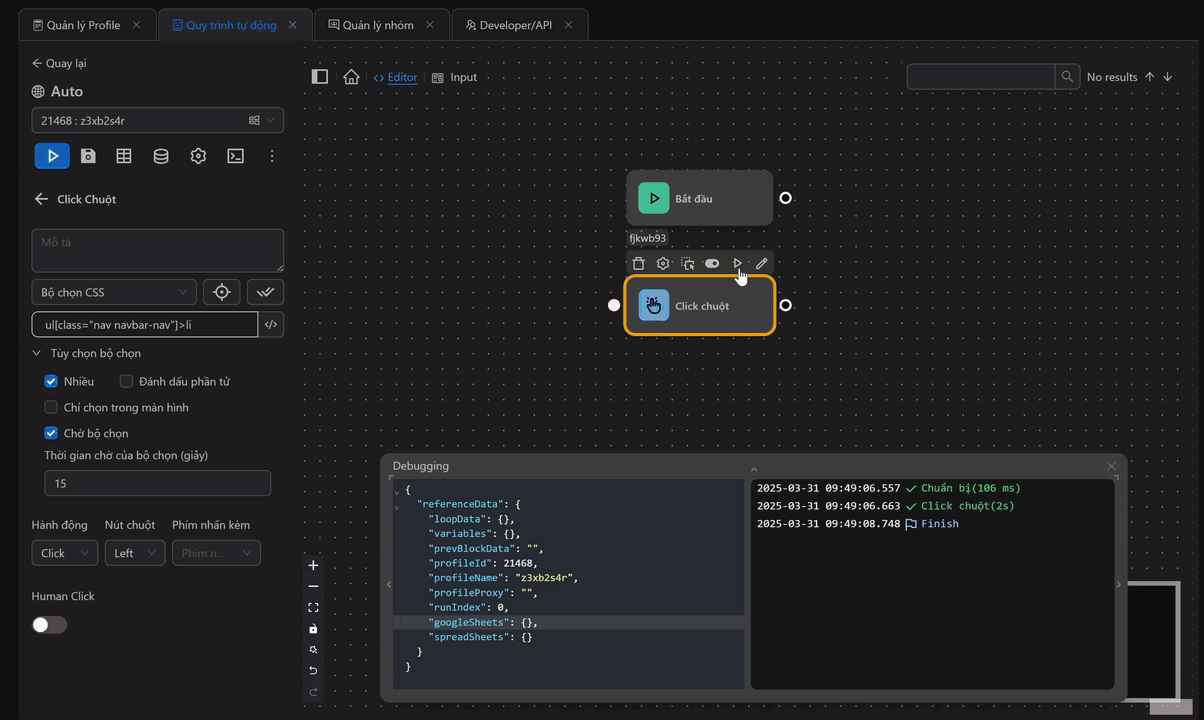Delete the Click chuột block via trash icon
Screen dimensions: 1204x720
pyautogui.click(x=638, y=263)
